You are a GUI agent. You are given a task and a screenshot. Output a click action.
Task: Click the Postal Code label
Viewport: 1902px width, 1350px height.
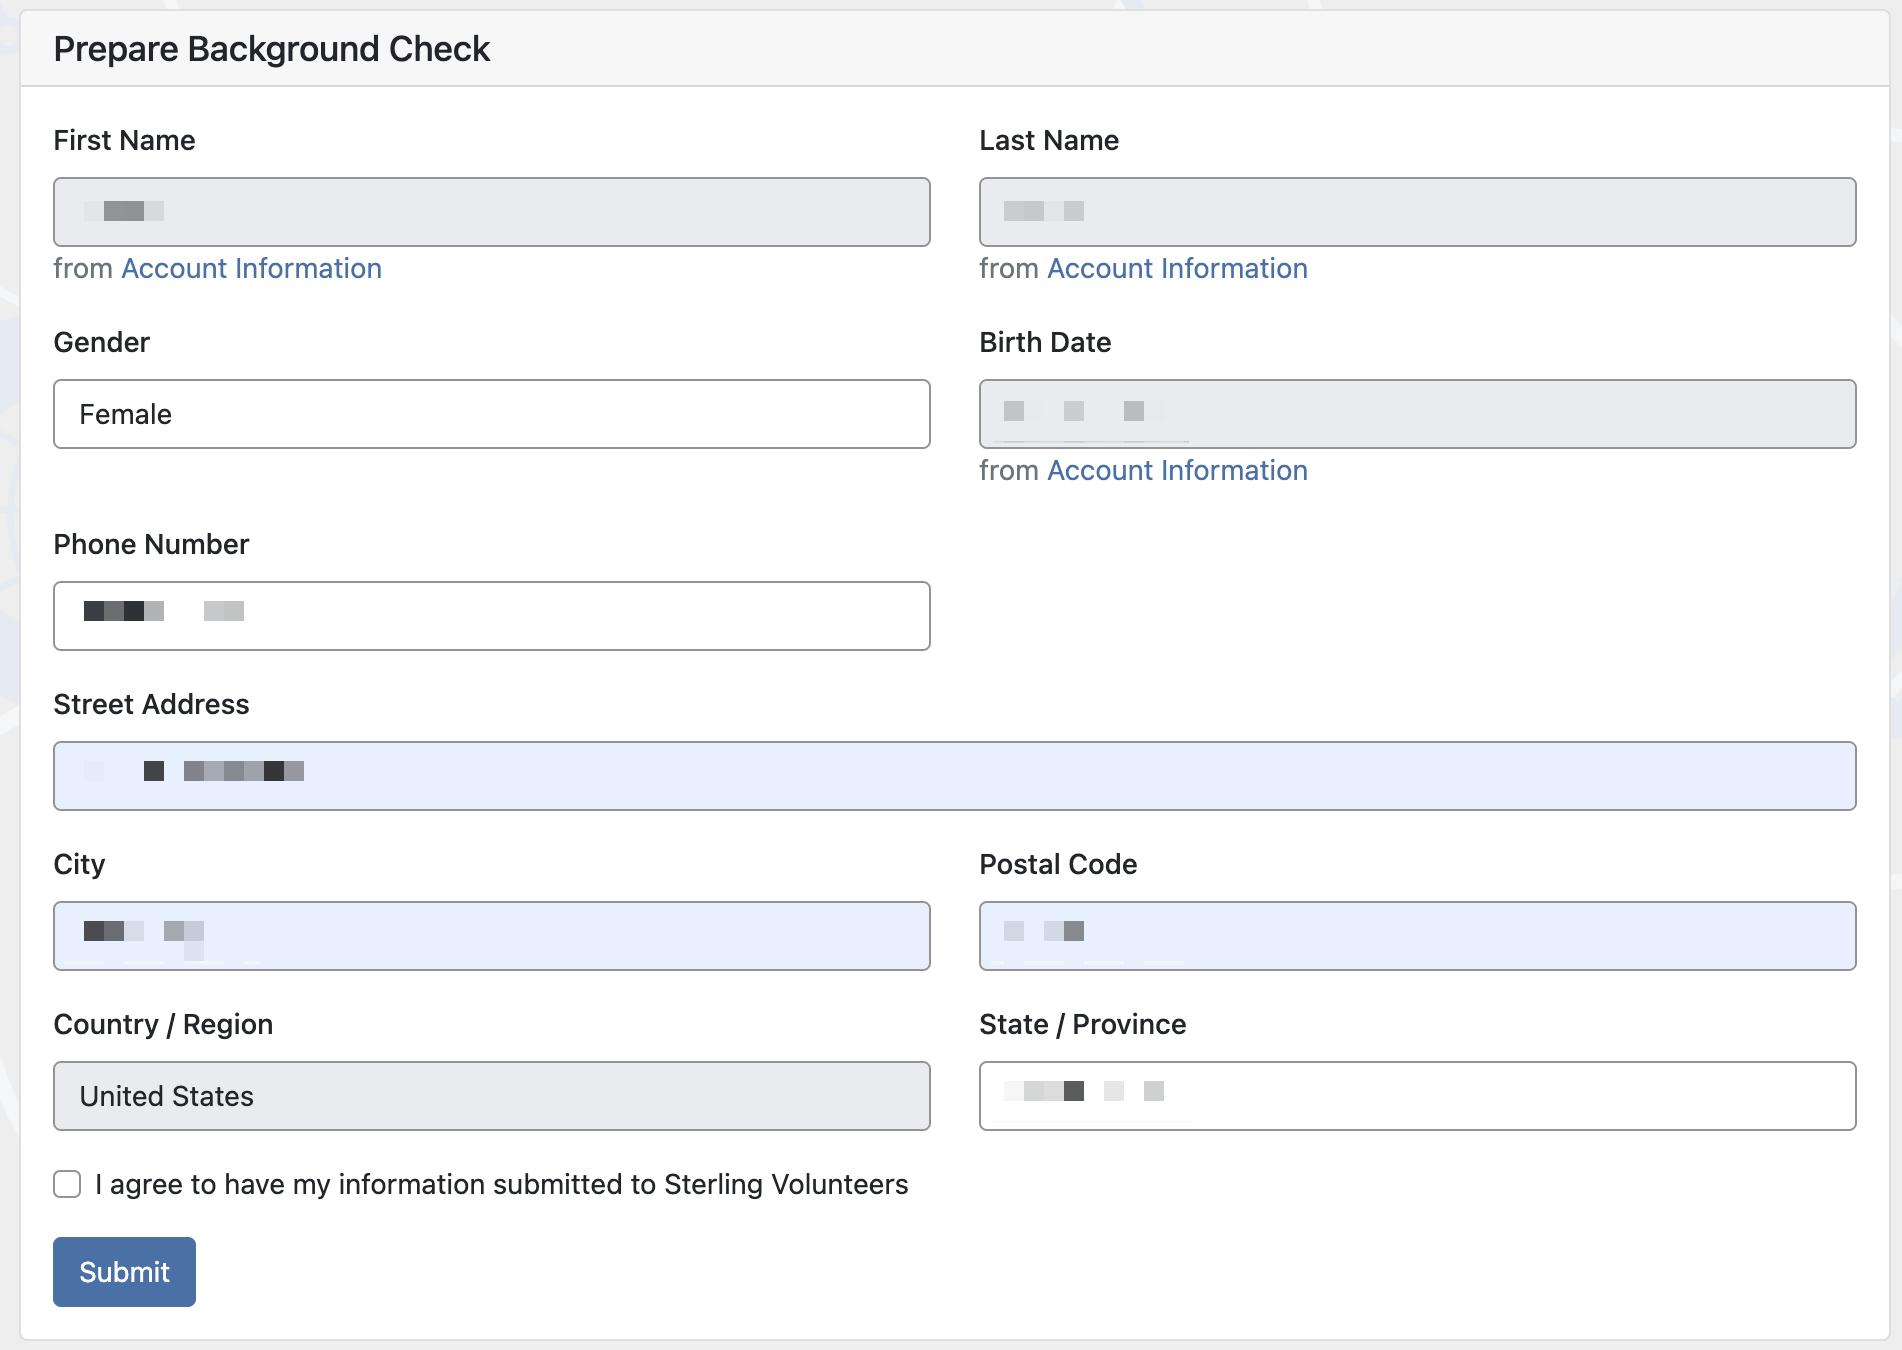(1058, 864)
